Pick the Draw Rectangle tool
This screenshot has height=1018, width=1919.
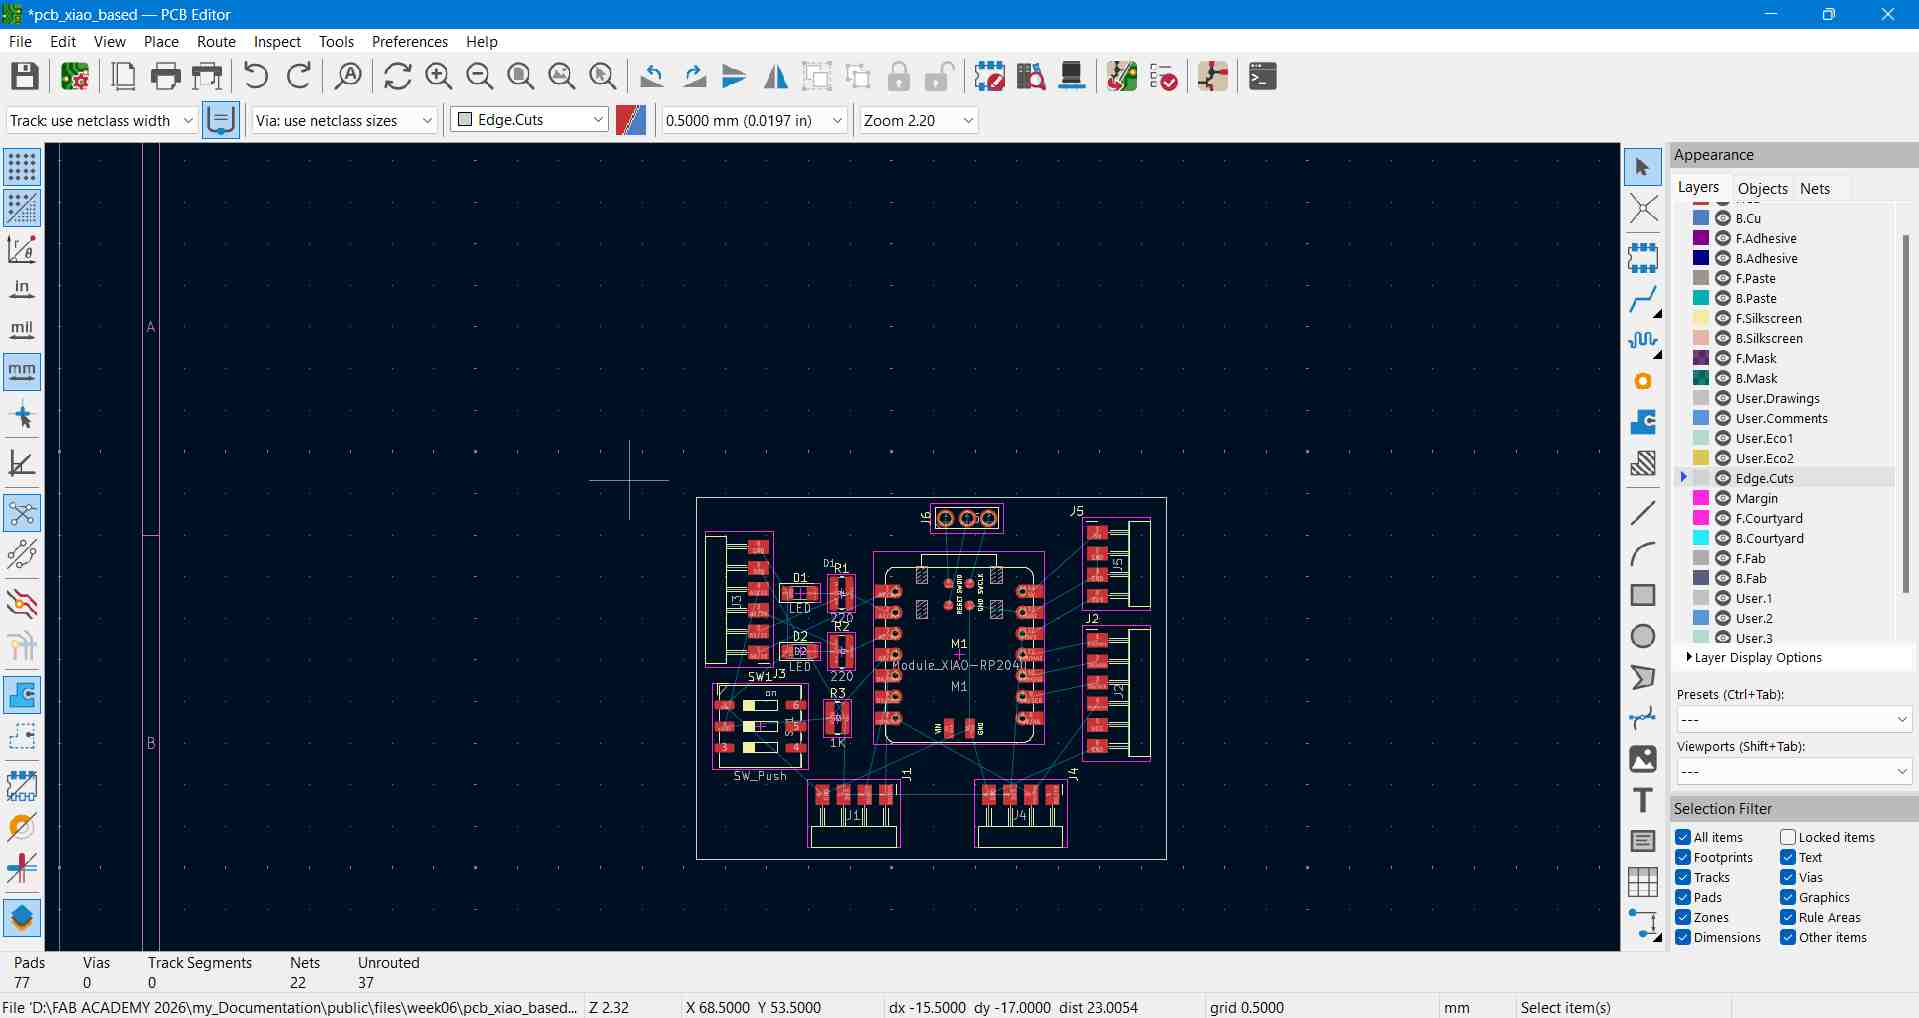click(1642, 595)
